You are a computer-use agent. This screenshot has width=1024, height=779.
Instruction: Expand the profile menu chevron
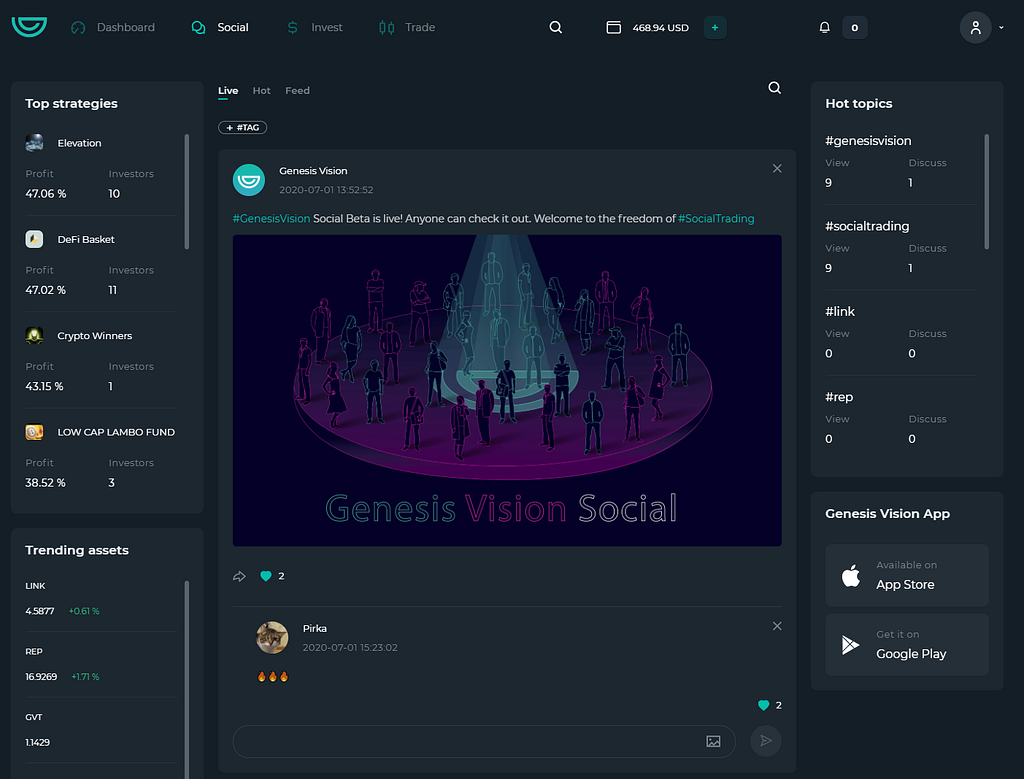tap(1001, 27)
